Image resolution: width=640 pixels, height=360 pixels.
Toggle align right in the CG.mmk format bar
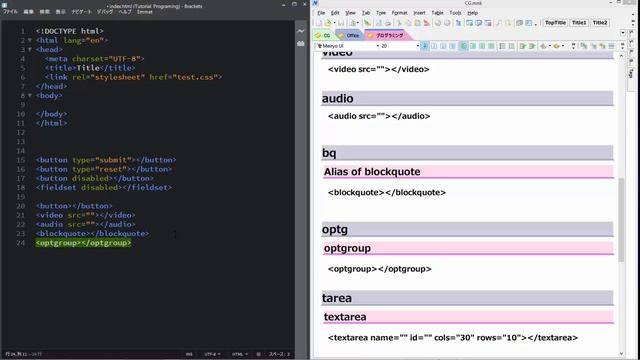point(482,46)
